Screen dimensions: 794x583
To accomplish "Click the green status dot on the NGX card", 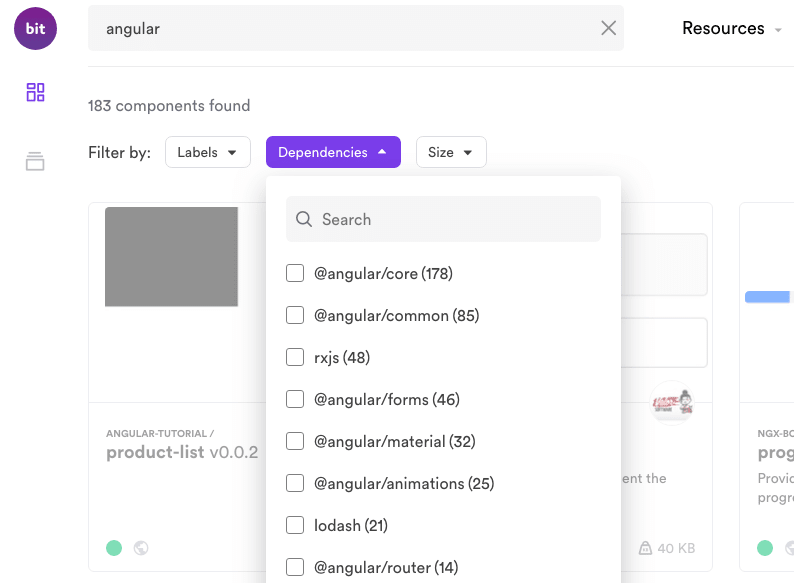I will (765, 548).
